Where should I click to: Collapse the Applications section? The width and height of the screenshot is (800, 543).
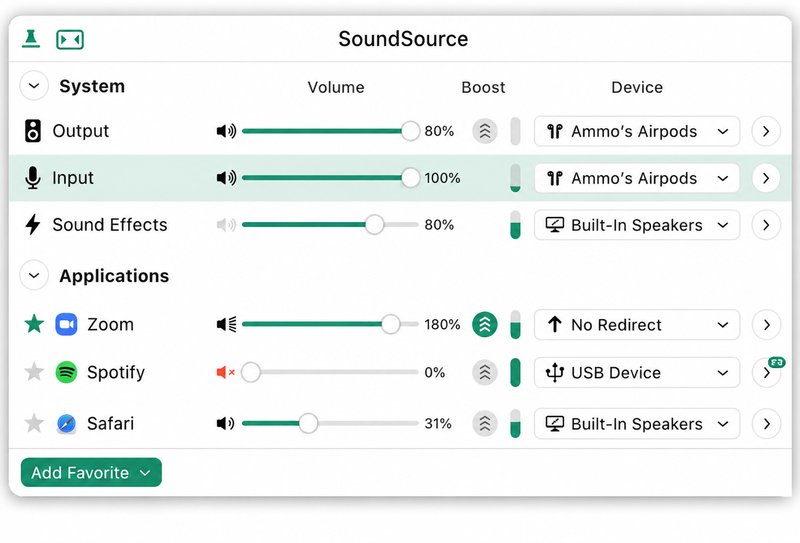tap(34, 276)
